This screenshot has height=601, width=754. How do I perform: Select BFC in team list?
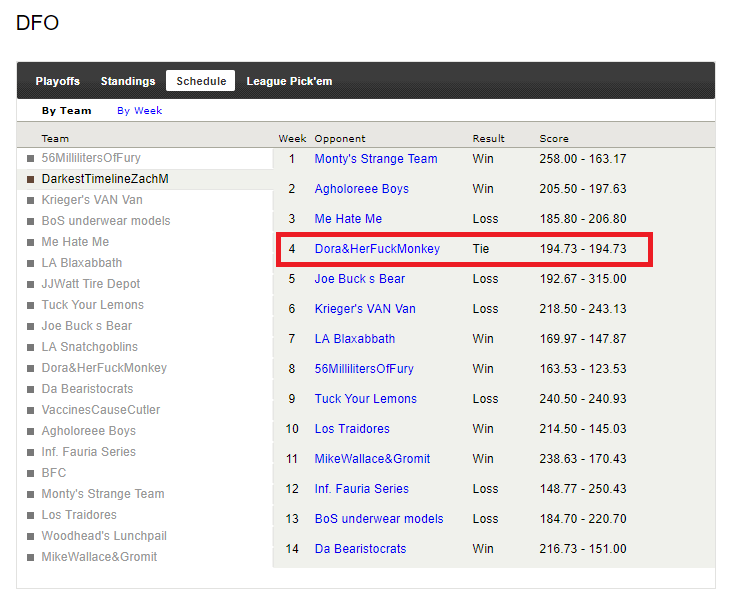click(x=53, y=473)
